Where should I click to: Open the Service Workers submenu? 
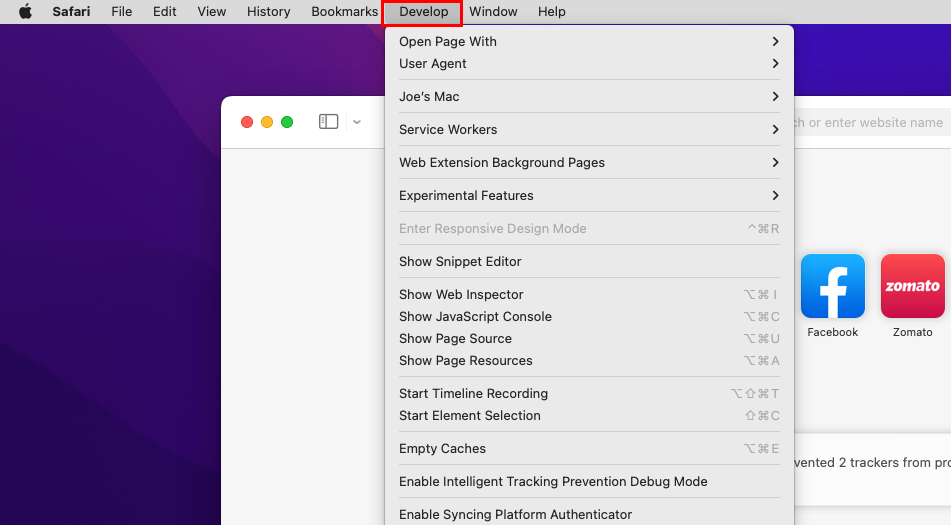(588, 130)
